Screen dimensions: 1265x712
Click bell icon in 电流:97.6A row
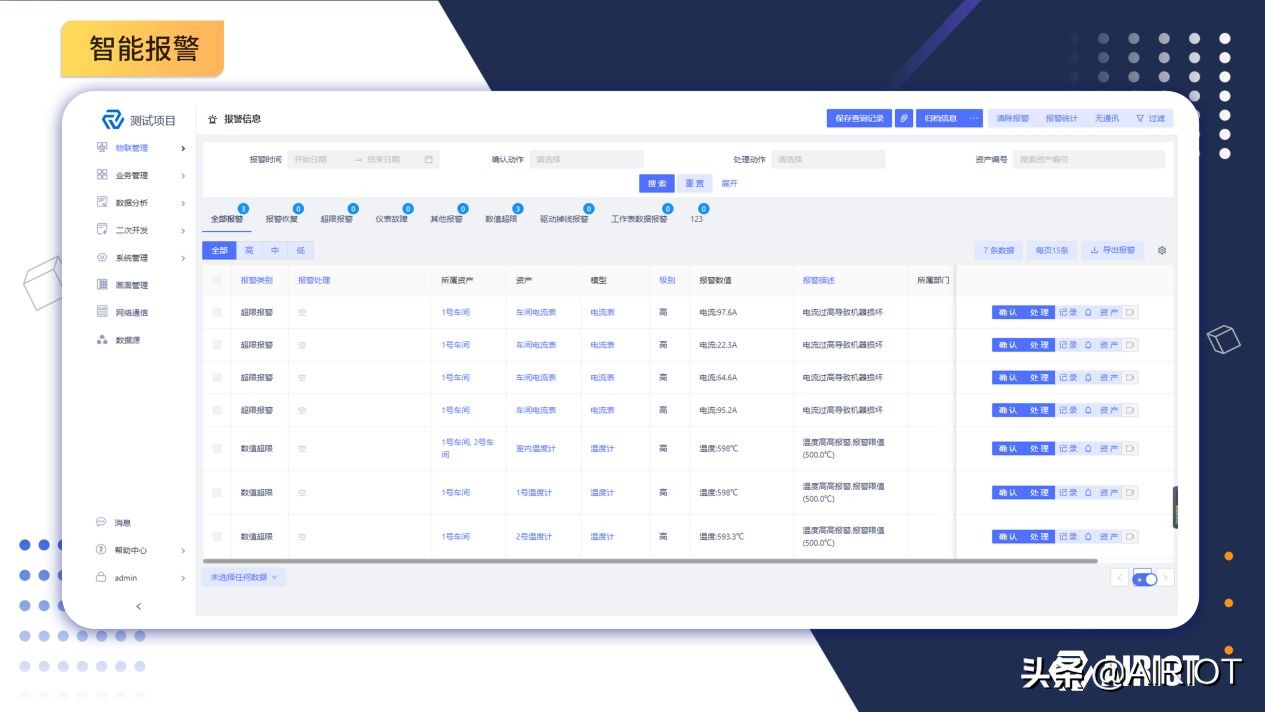pos(1089,313)
